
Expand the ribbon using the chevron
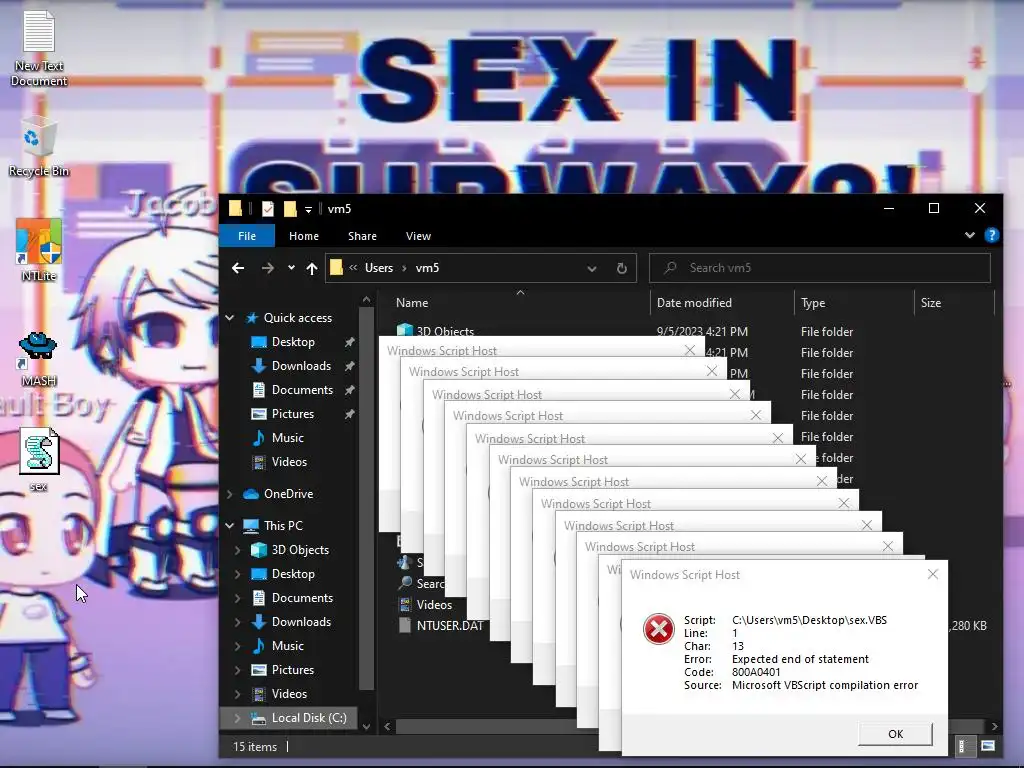click(x=969, y=235)
